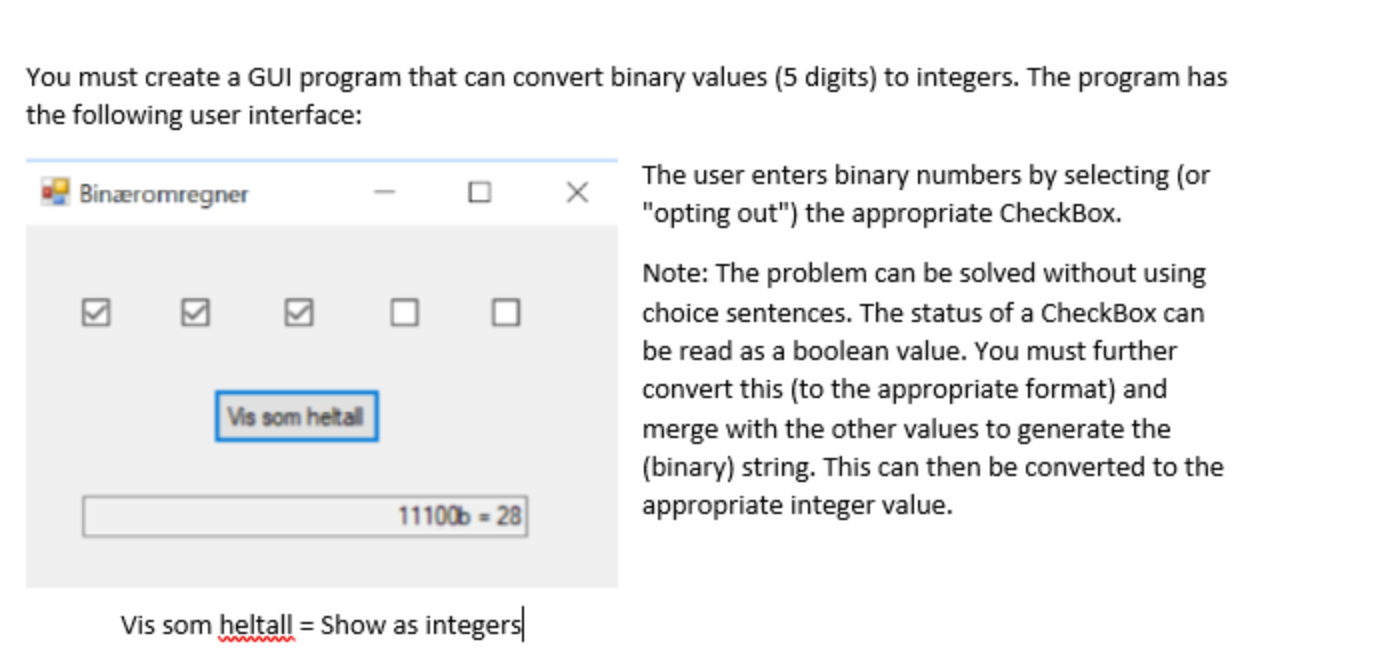Screen dimensions: 1373x671
Task: Maximize the Binæromregner window
Action: click(x=478, y=192)
